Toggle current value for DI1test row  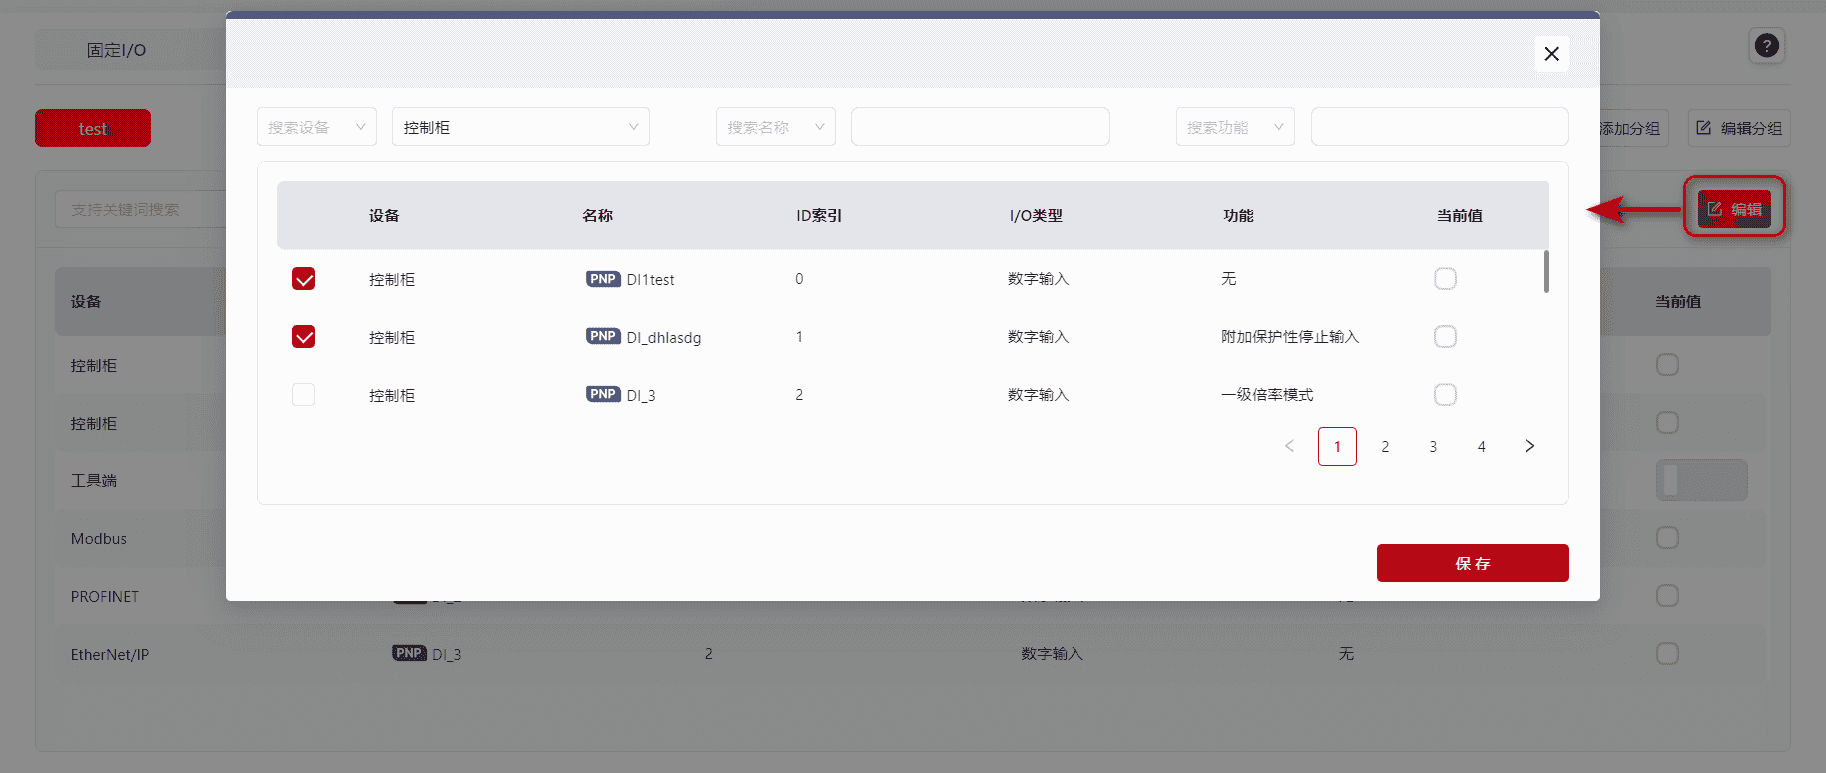(1445, 279)
